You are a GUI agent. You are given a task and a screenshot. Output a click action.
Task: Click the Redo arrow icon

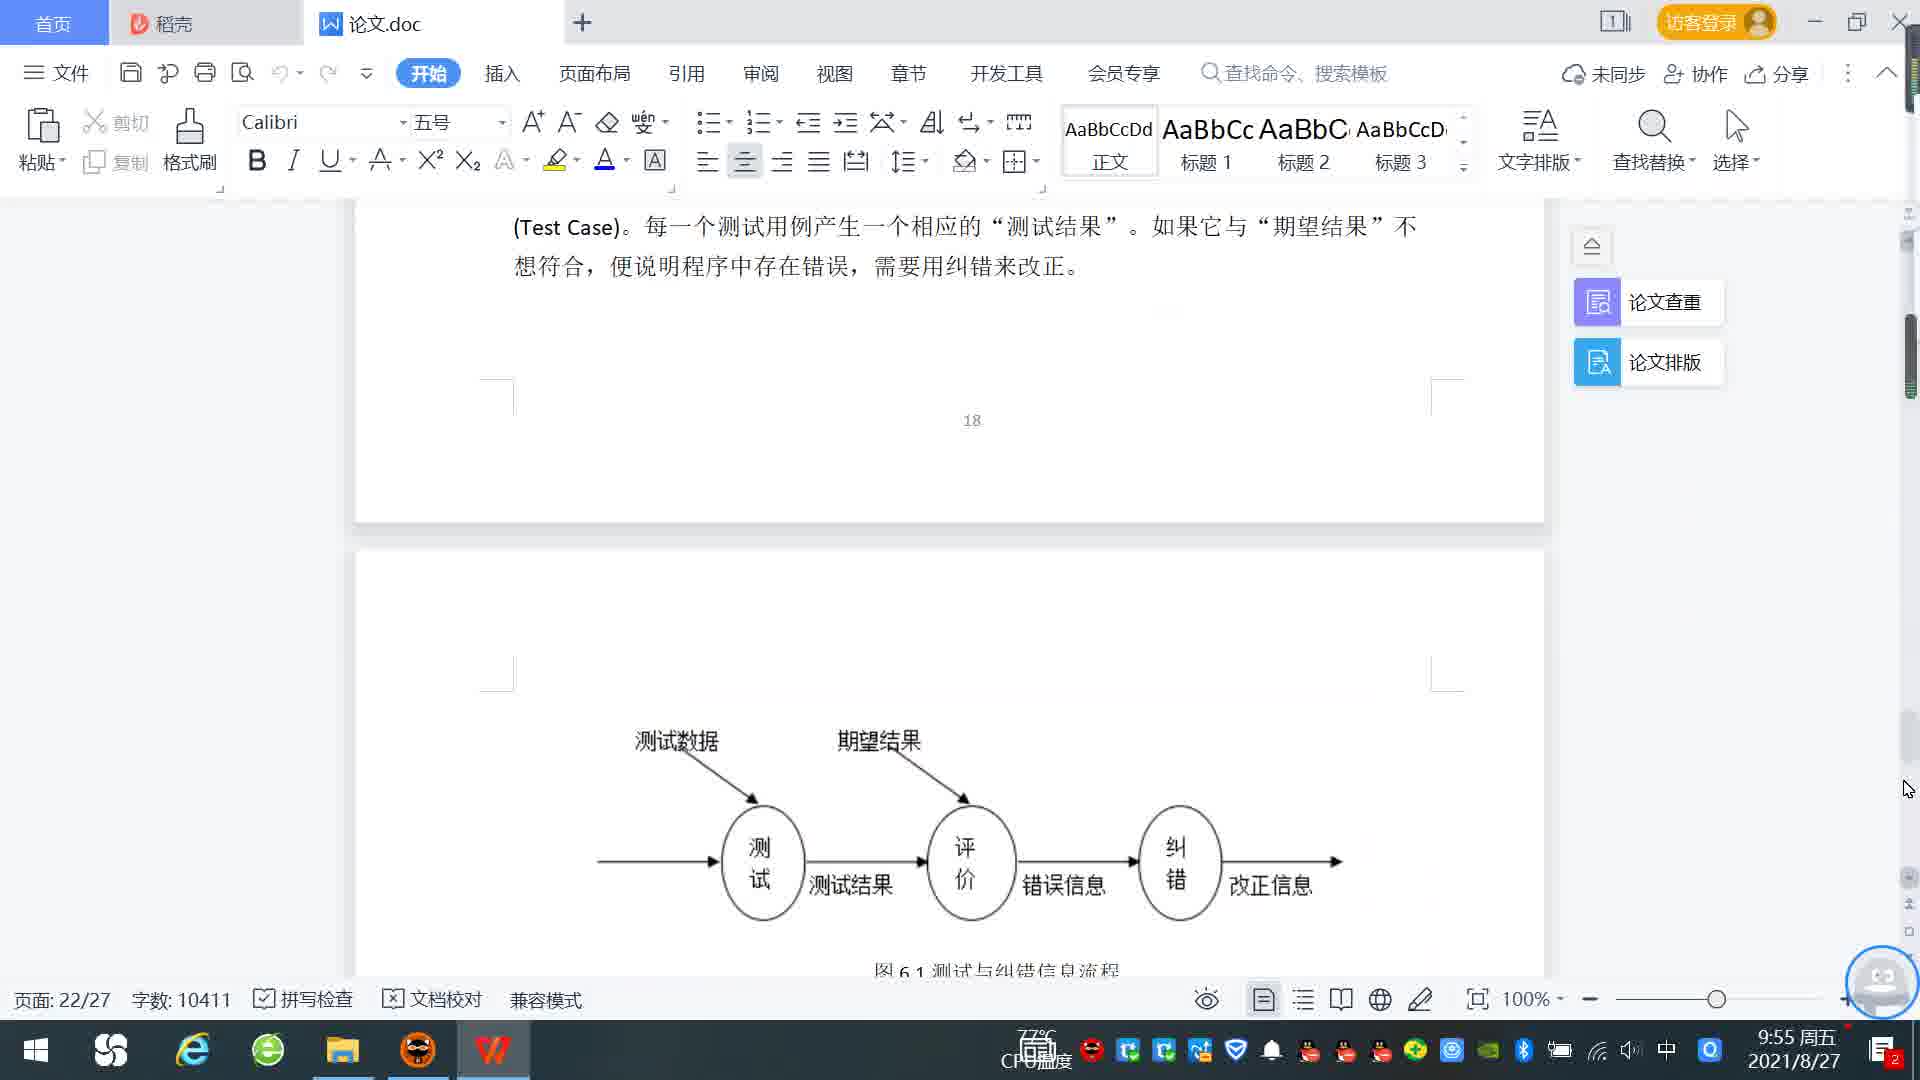328,73
